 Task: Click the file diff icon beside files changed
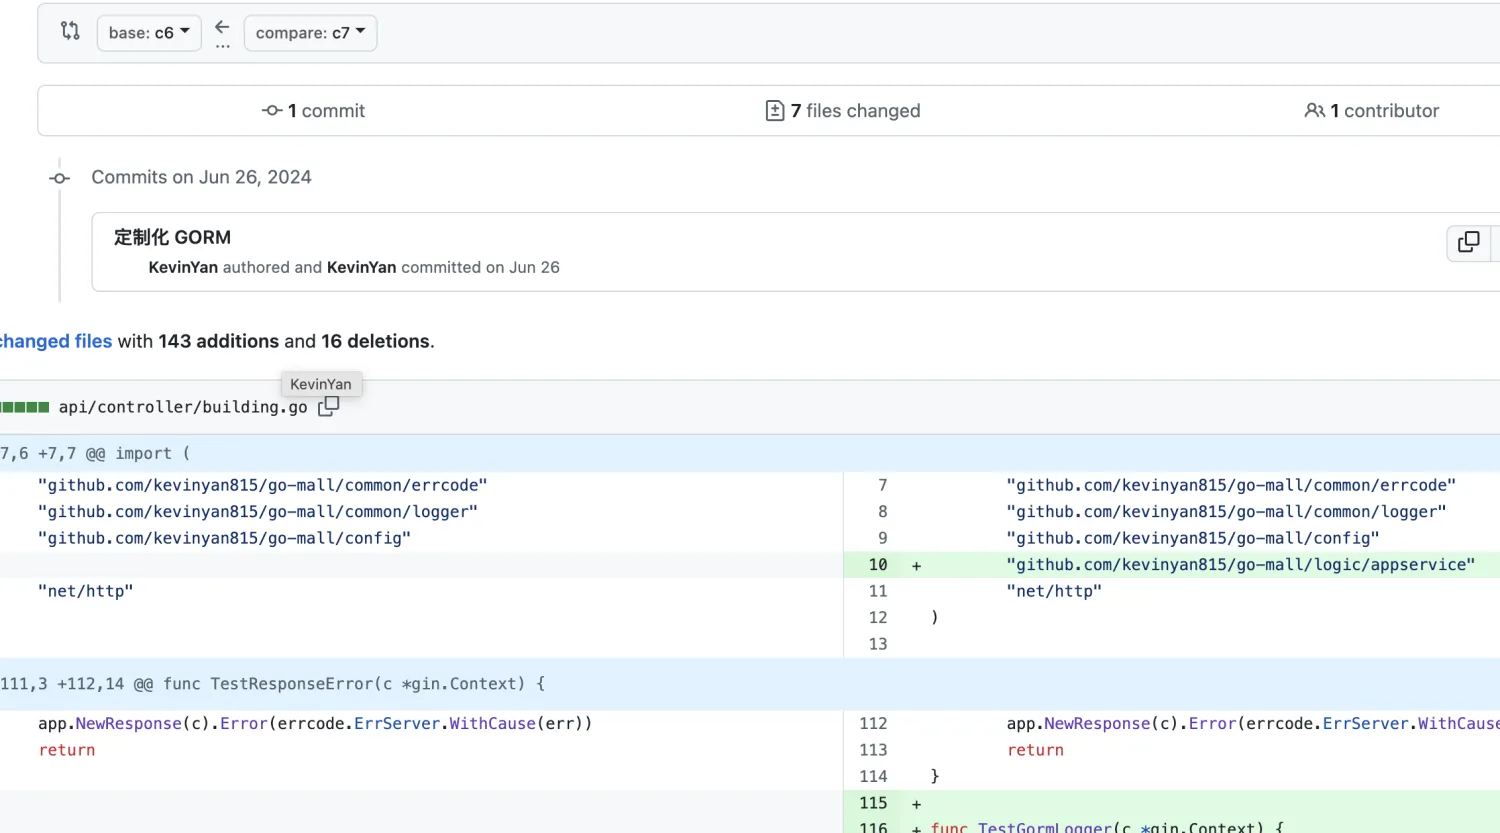click(775, 111)
